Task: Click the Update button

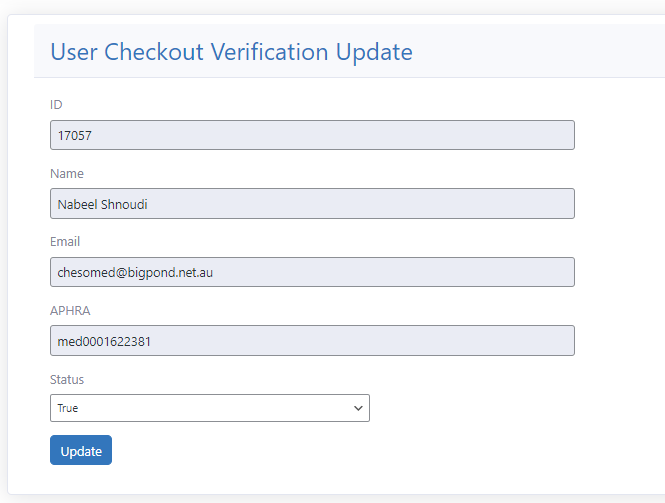Action: click(81, 451)
